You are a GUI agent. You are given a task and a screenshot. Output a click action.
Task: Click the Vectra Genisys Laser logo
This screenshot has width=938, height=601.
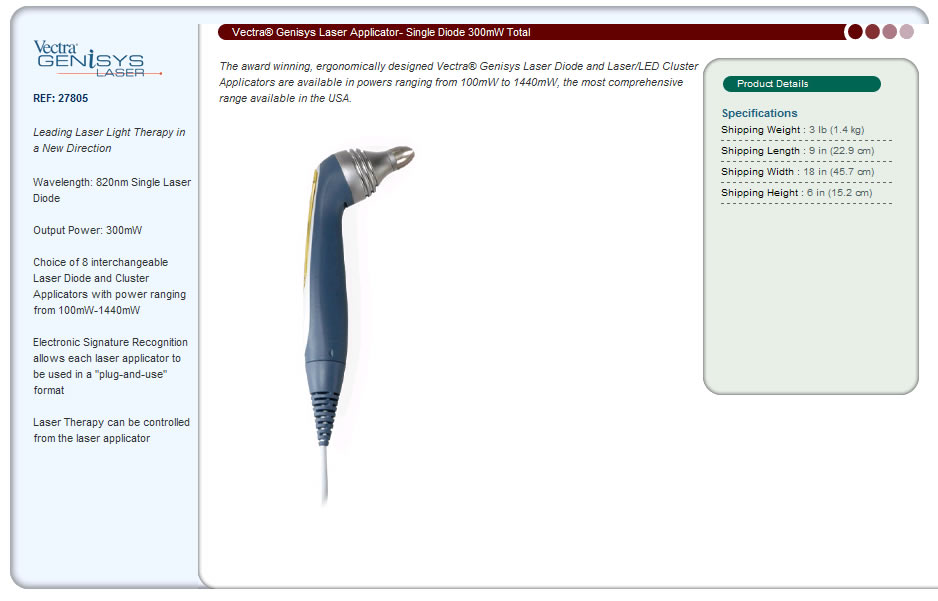pyautogui.click(x=98, y=59)
